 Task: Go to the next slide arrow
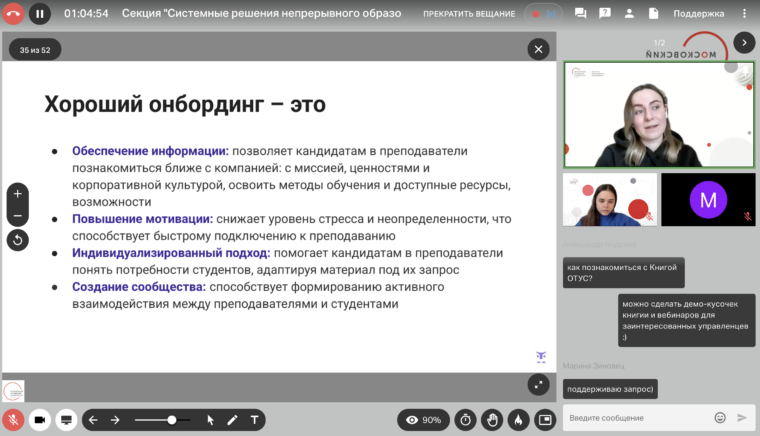[x=115, y=420]
